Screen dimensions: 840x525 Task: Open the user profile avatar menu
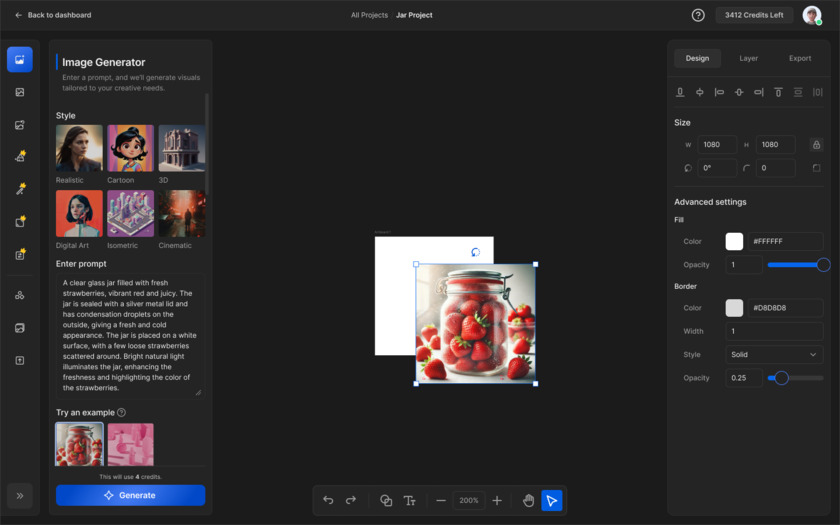pyautogui.click(x=811, y=15)
